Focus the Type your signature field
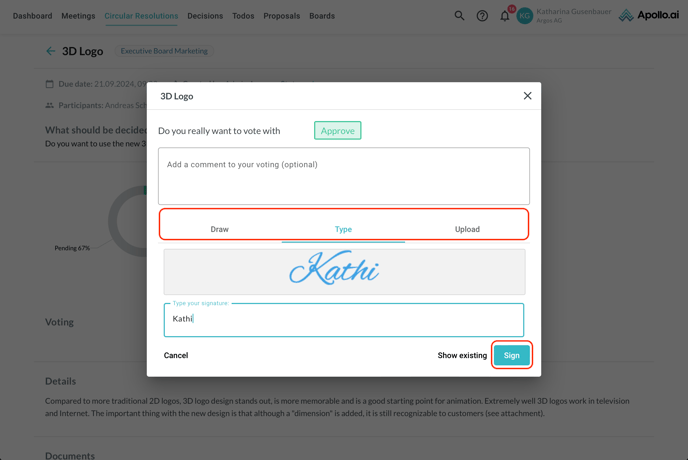Viewport: 688px width, 460px height. (343, 320)
